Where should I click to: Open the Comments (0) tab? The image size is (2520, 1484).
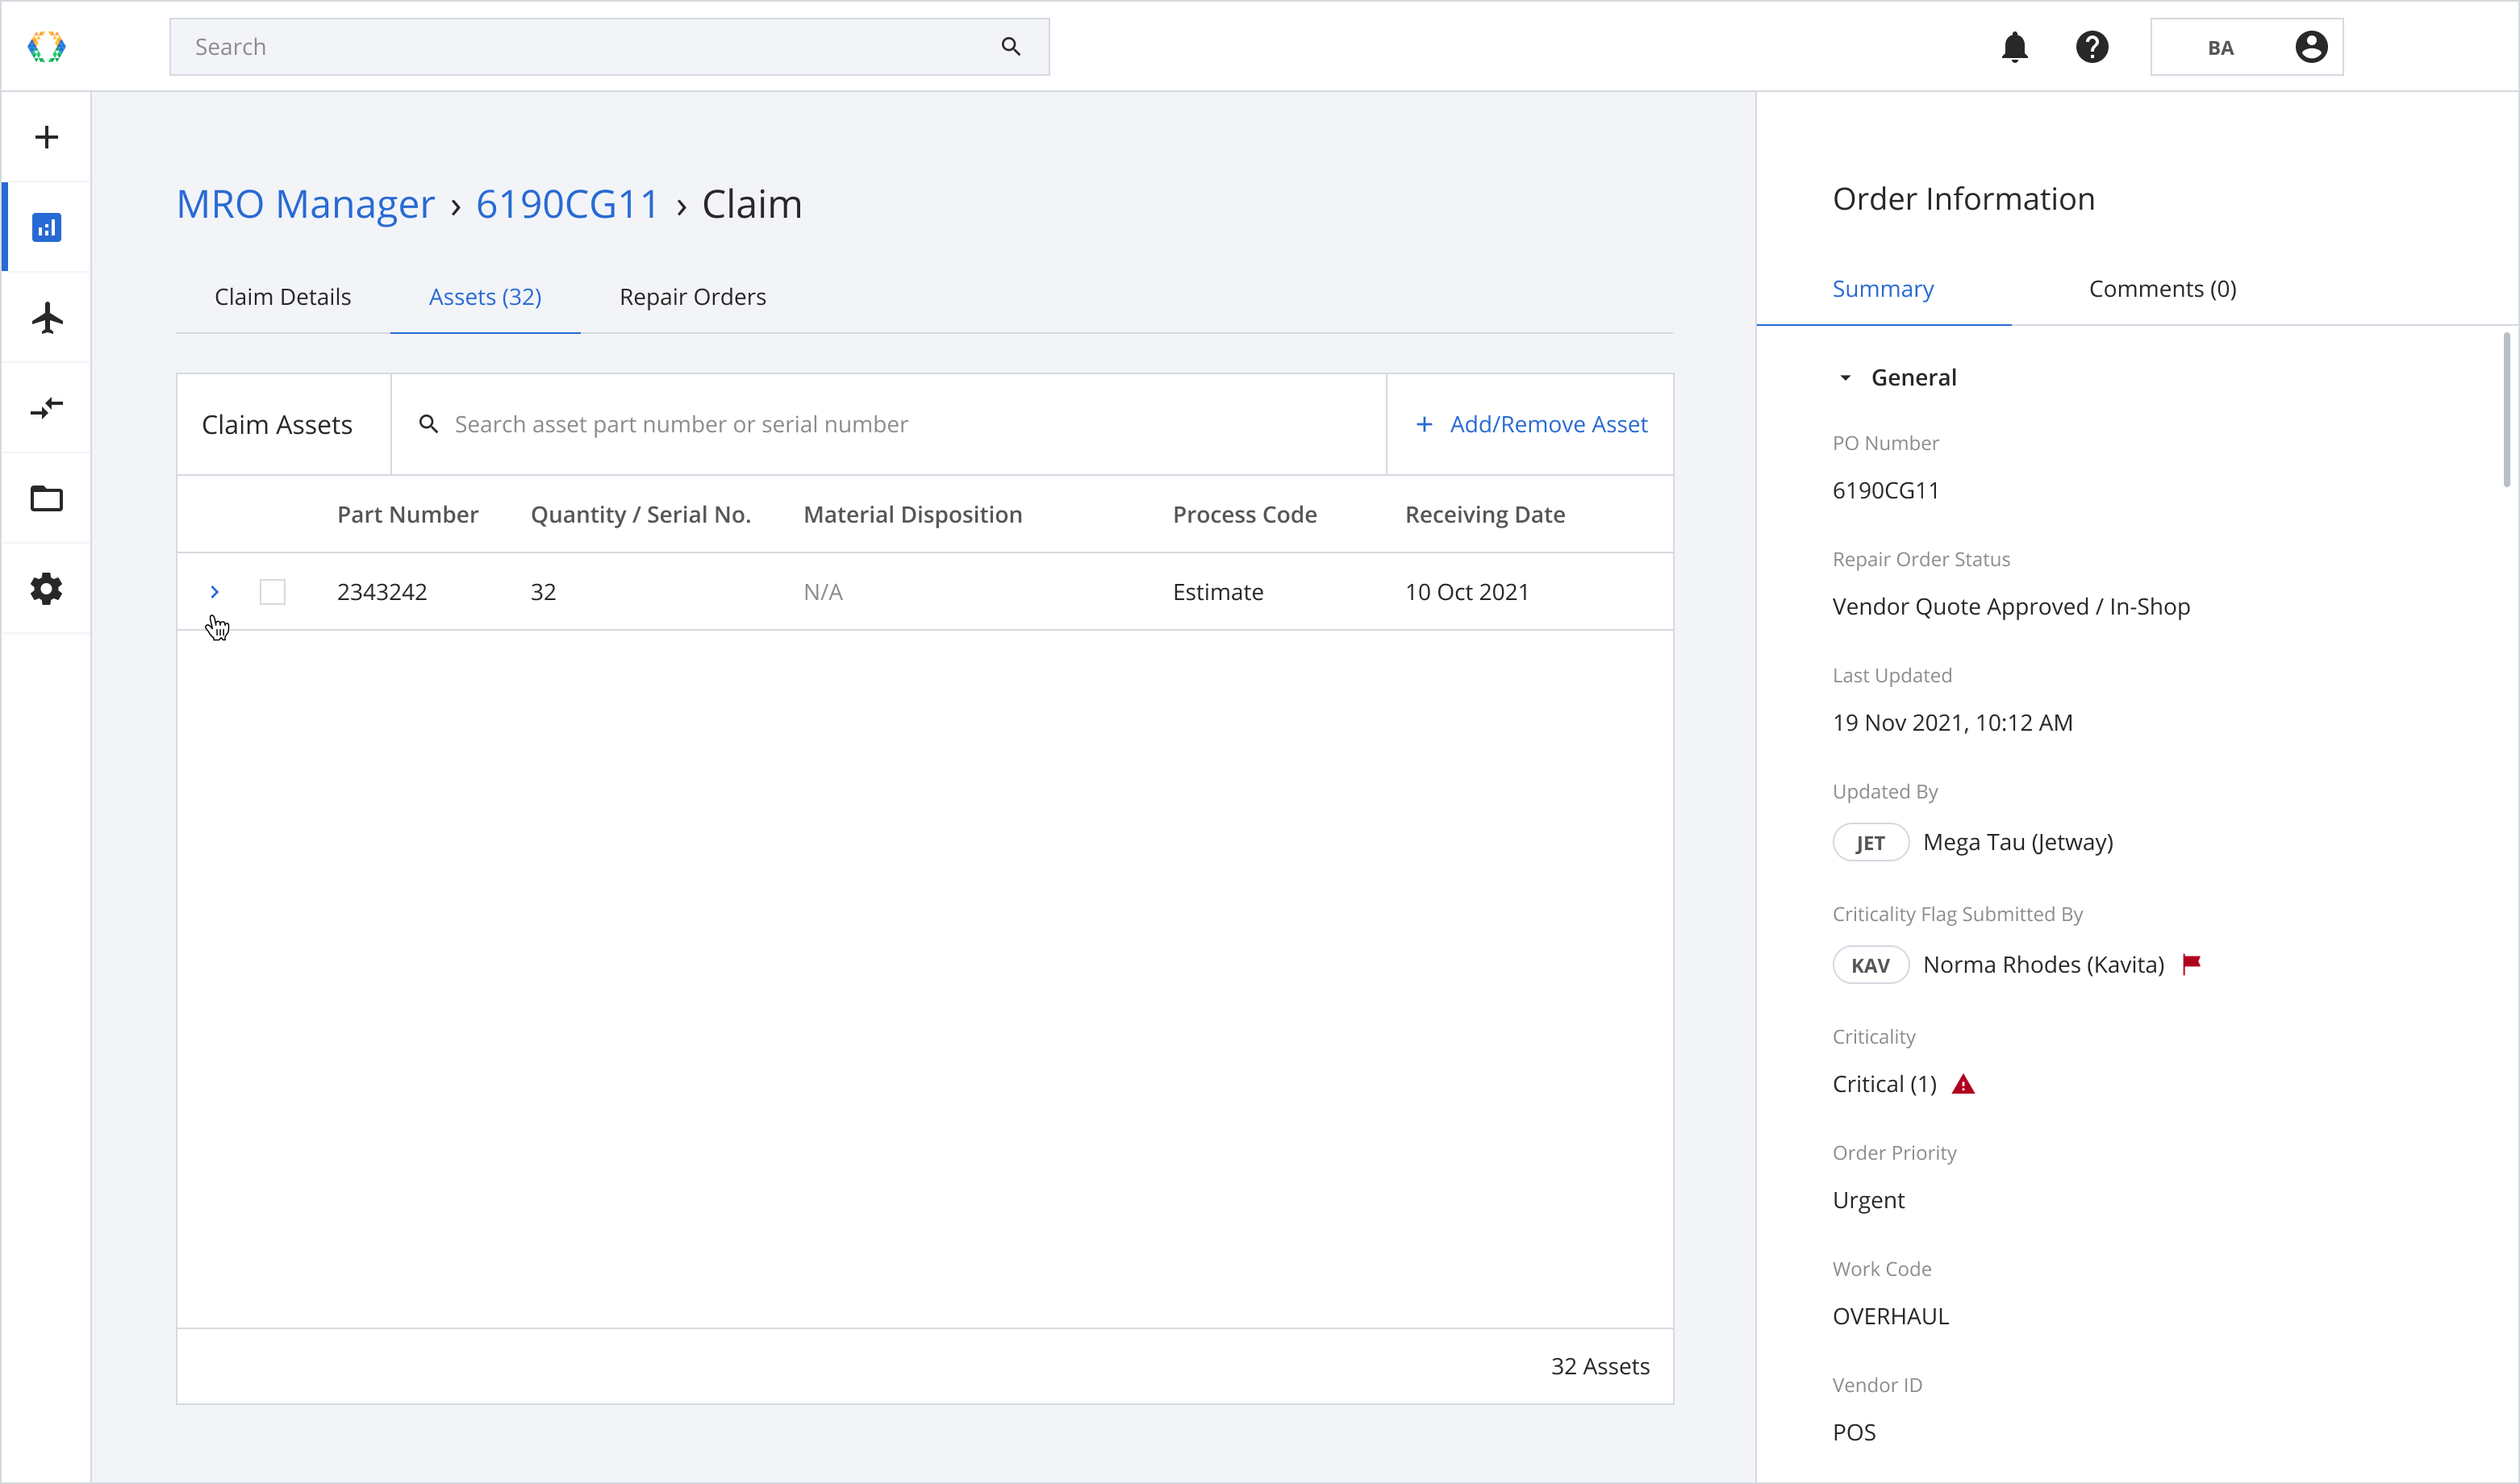(x=2163, y=289)
